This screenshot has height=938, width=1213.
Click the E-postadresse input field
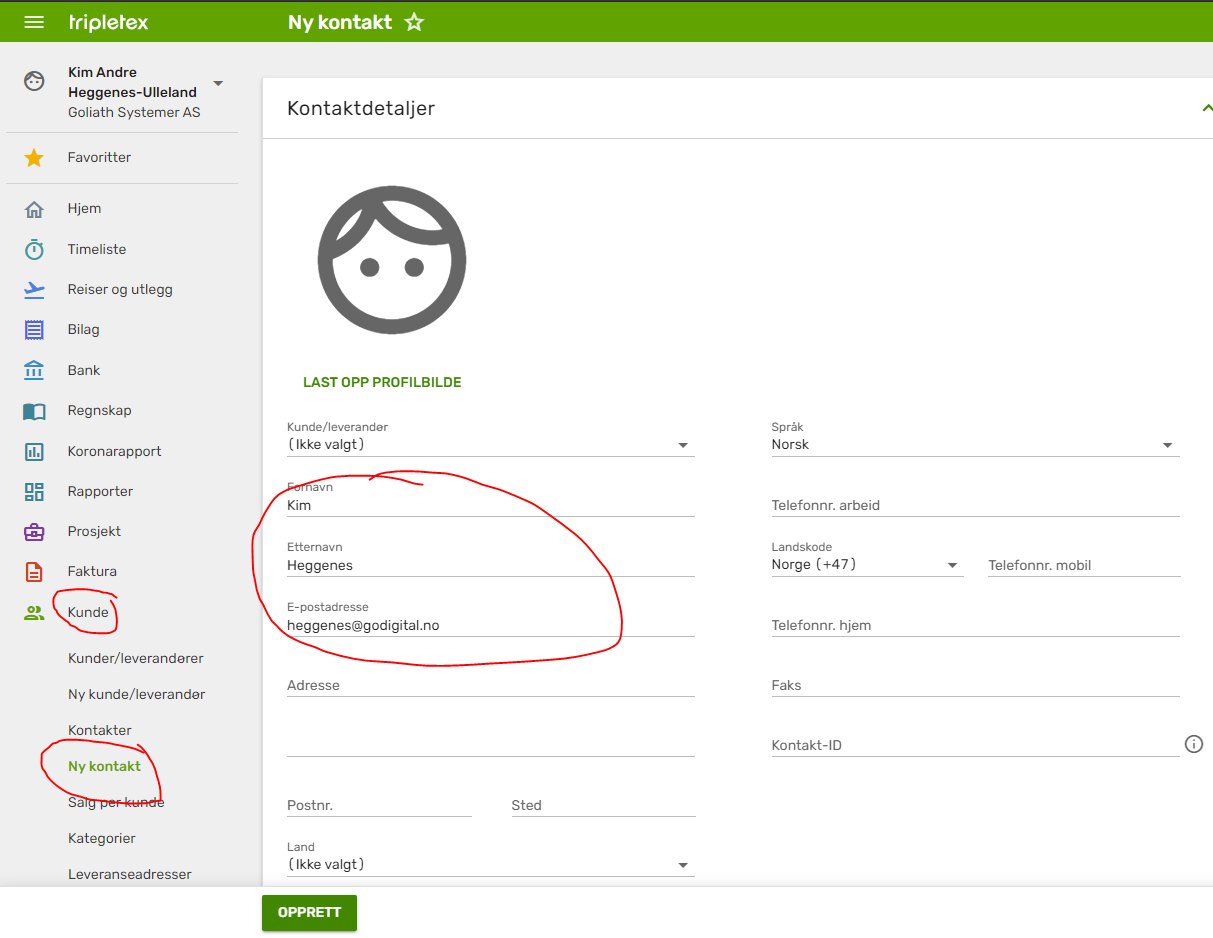pos(490,626)
